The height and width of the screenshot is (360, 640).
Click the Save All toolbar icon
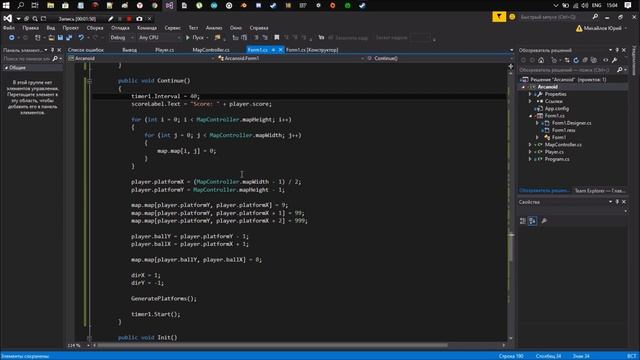pos(69,38)
